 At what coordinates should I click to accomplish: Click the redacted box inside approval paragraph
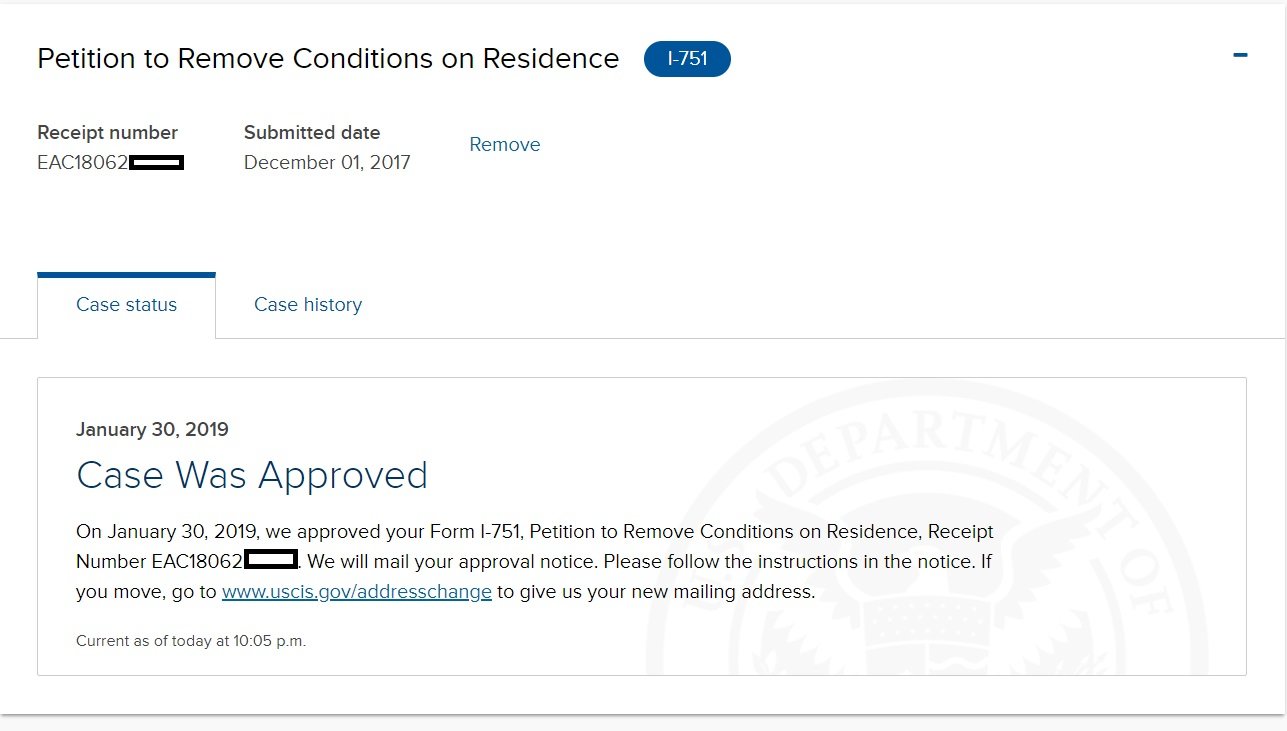(x=271, y=559)
